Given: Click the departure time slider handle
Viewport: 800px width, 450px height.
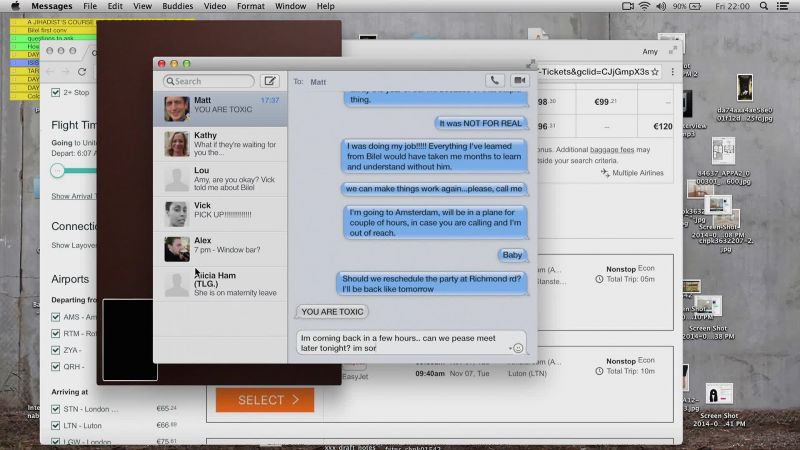Looking at the screenshot, I should point(57,170).
